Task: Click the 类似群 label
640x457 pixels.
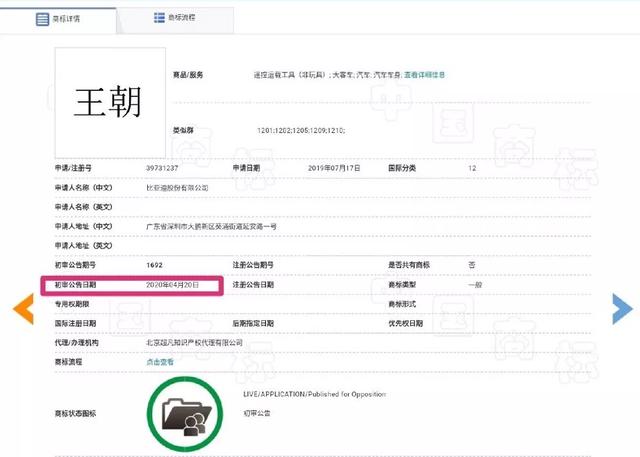Action: (183, 131)
